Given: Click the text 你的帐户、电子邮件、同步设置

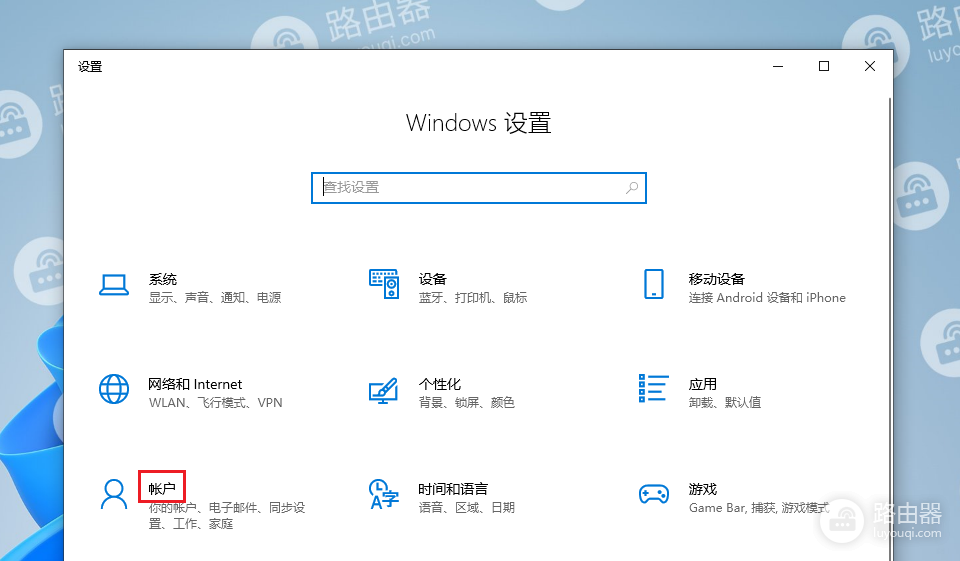Looking at the screenshot, I should (x=227, y=516).
